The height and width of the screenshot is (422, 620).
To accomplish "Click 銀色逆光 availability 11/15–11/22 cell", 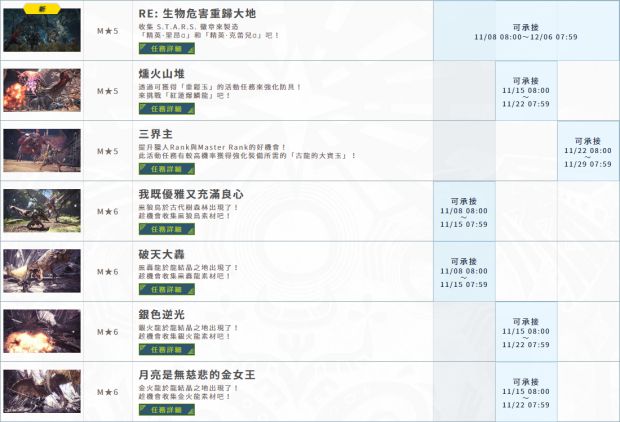I will pos(526,332).
